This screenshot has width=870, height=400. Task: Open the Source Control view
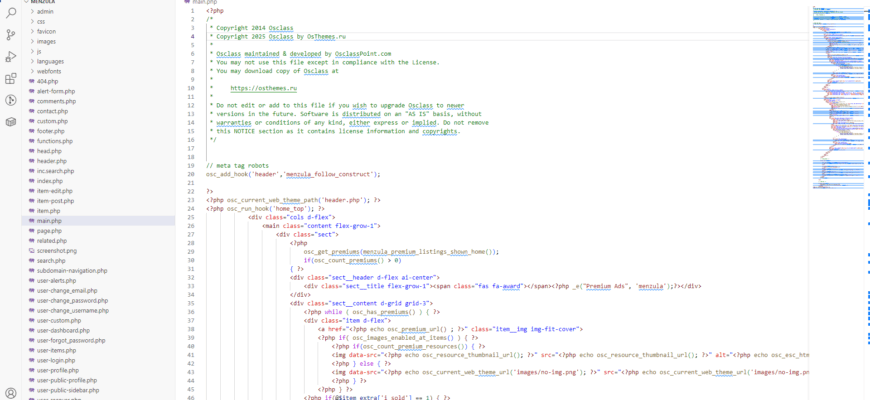tap(11, 35)
